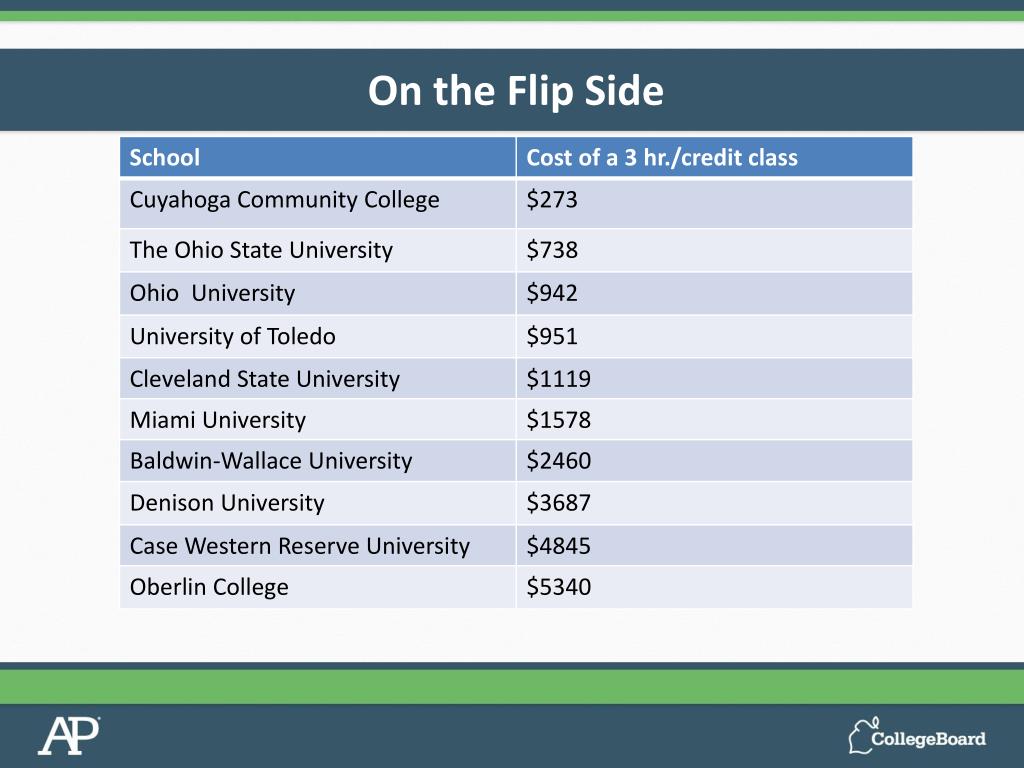Click the School column header
This screenshot has width=1024, height=768.
pyautogui.click(x=165, y=158)
